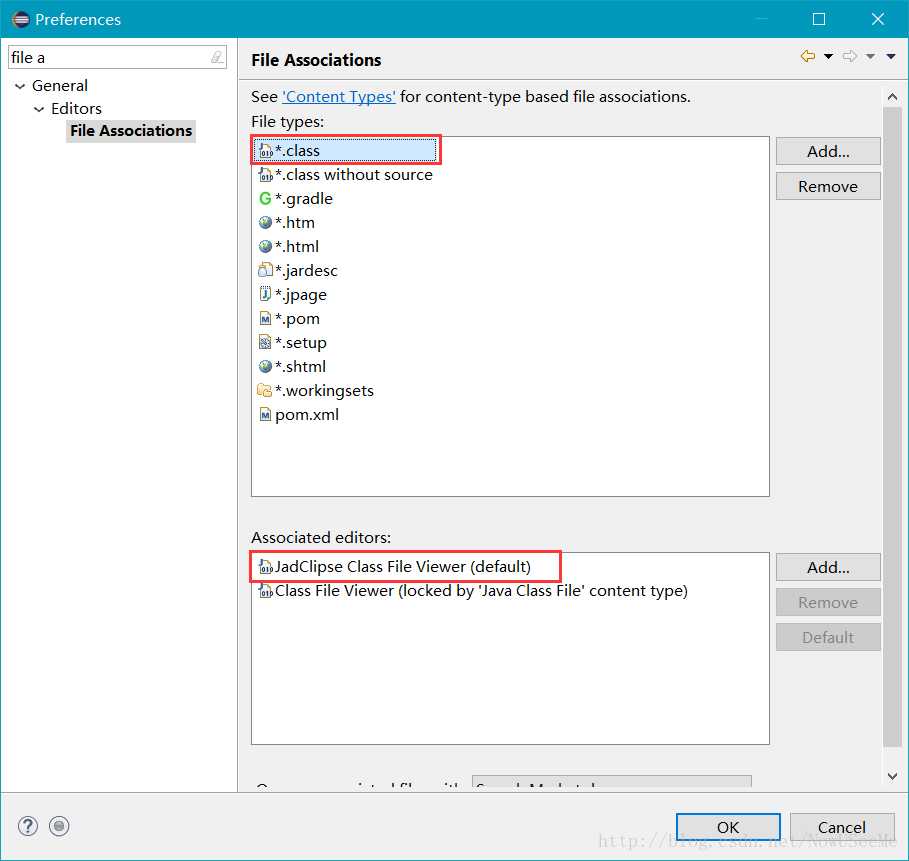Select the *.jpage file type
The height and width of the screenshot is (861, 909).
click(x=293, y=295)
